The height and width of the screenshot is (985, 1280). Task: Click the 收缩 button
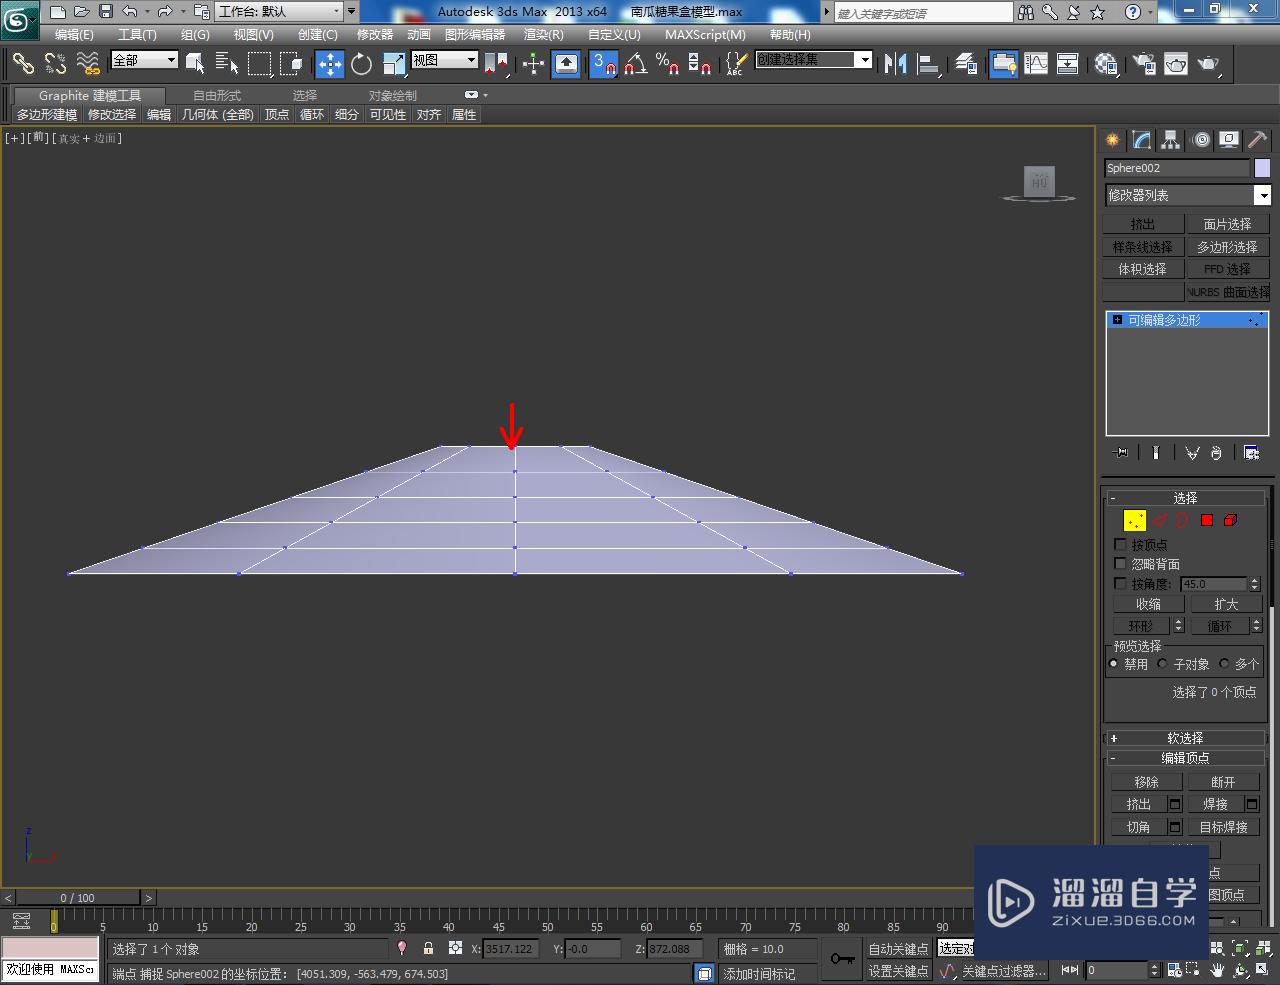tap(1148, 604)
